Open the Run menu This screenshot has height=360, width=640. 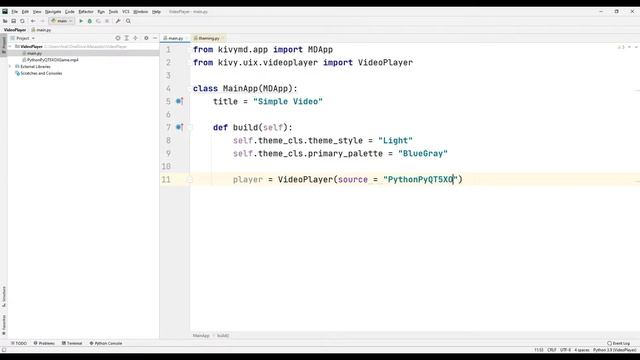coord(101,12)
